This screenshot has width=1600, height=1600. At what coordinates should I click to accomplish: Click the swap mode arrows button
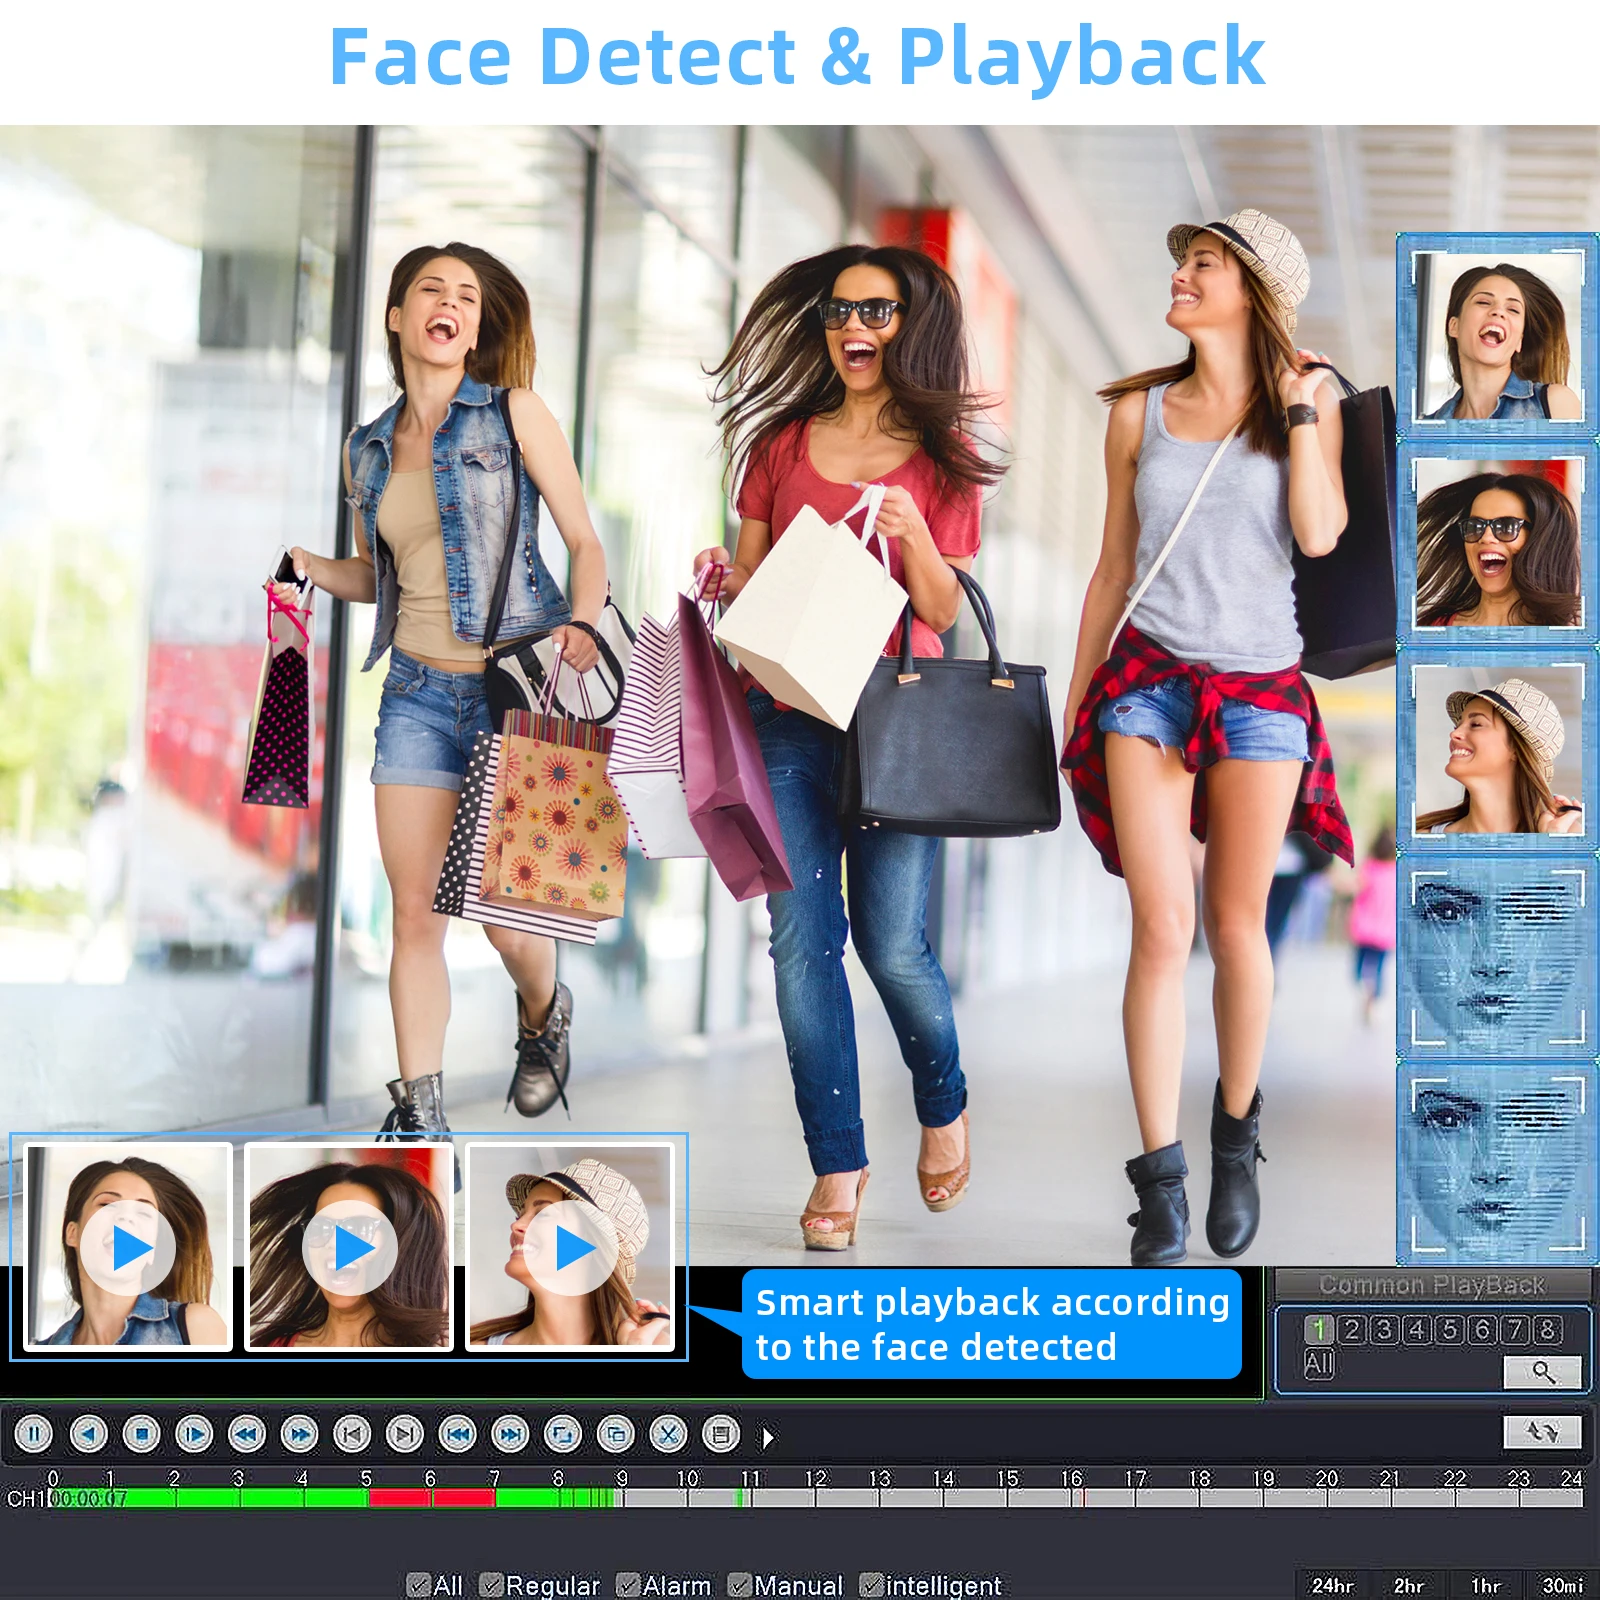(1543, 1432)
